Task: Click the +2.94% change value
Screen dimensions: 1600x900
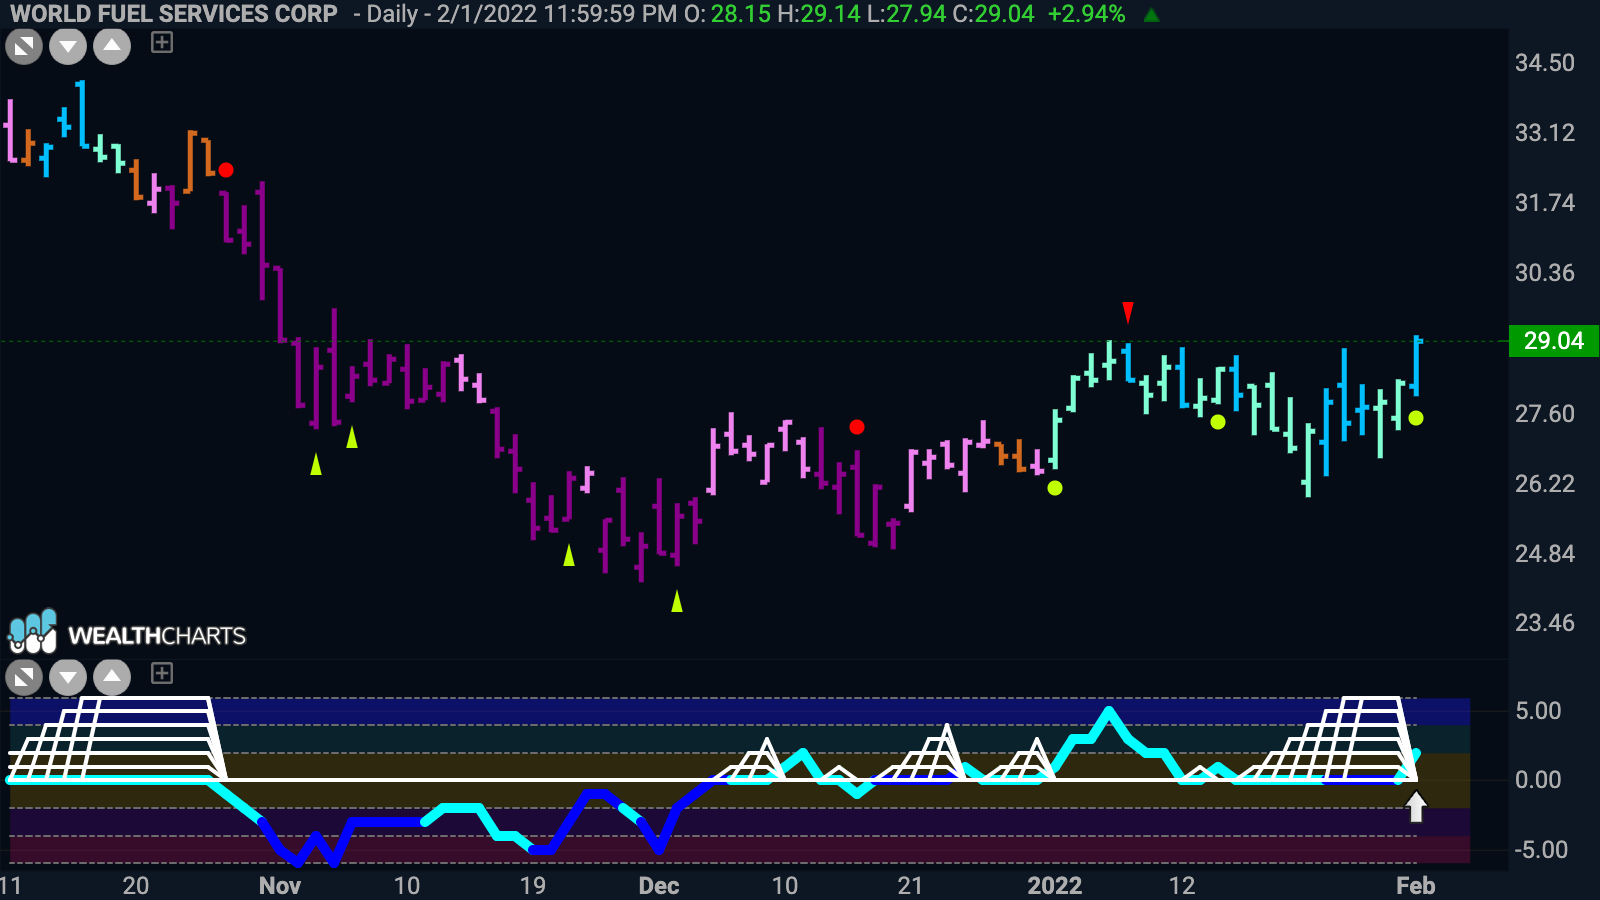Action: pyautogui.click(x=1086, y=14)
